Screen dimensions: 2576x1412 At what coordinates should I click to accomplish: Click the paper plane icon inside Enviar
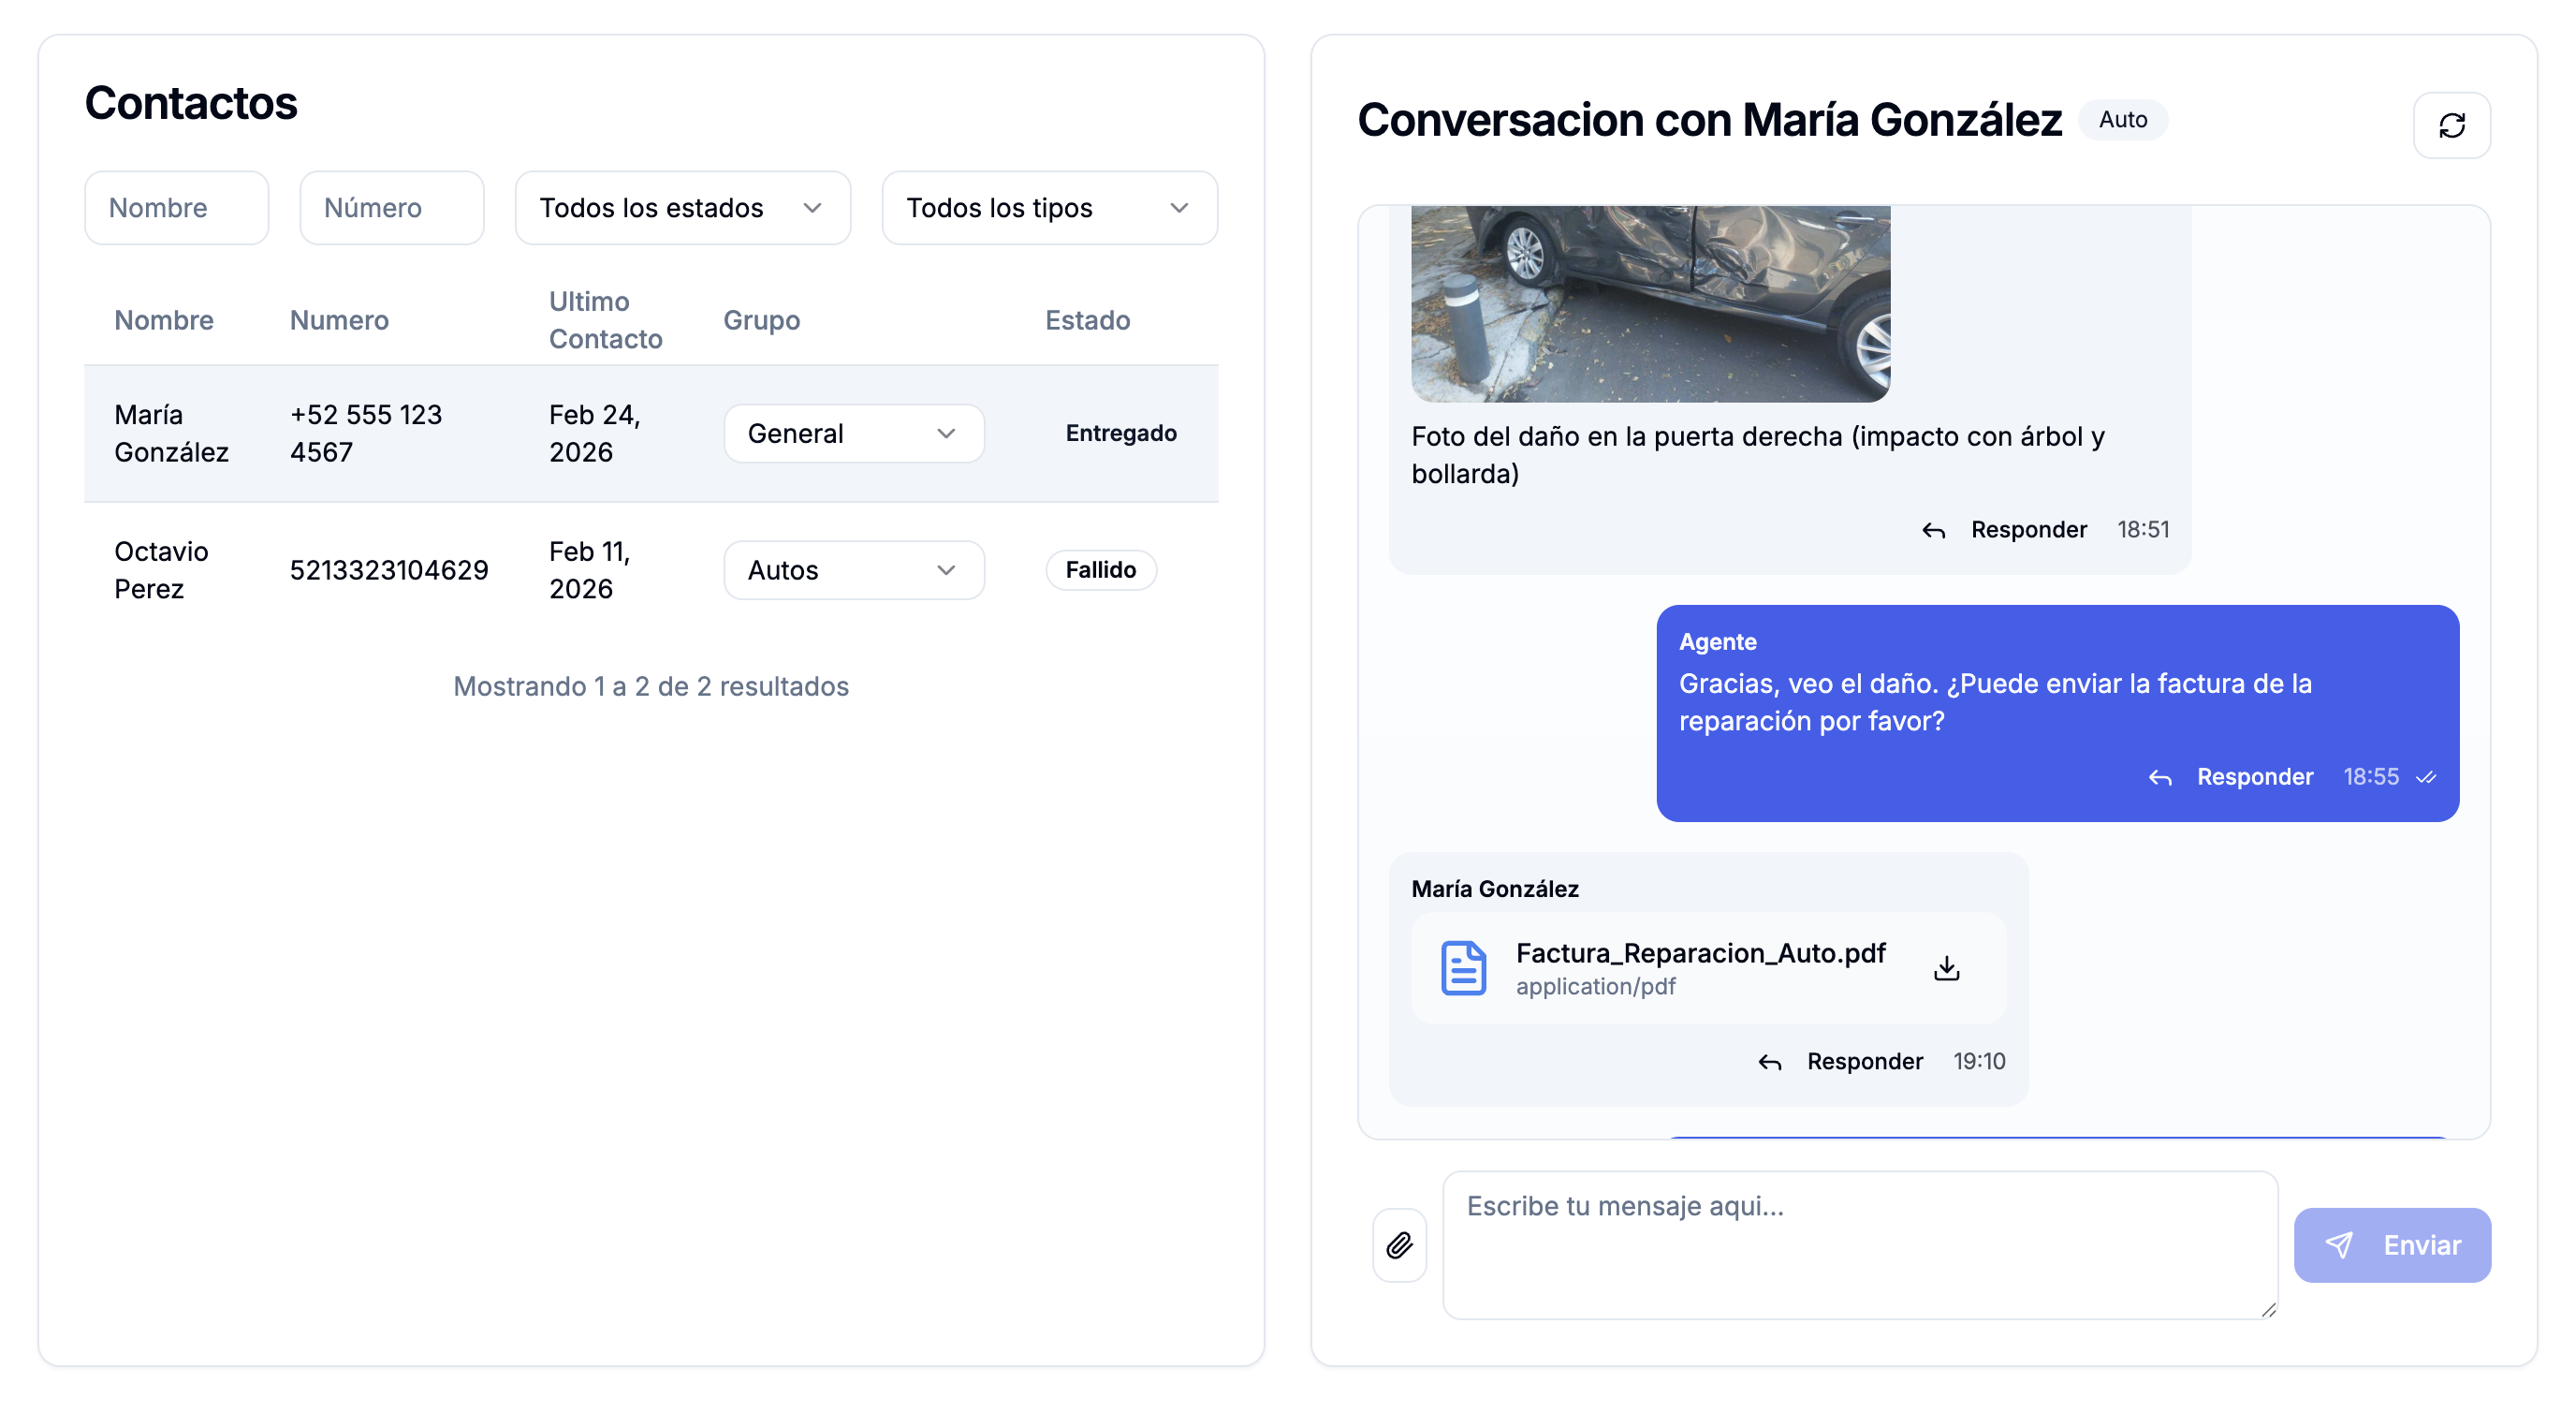pos(2339,1245)
